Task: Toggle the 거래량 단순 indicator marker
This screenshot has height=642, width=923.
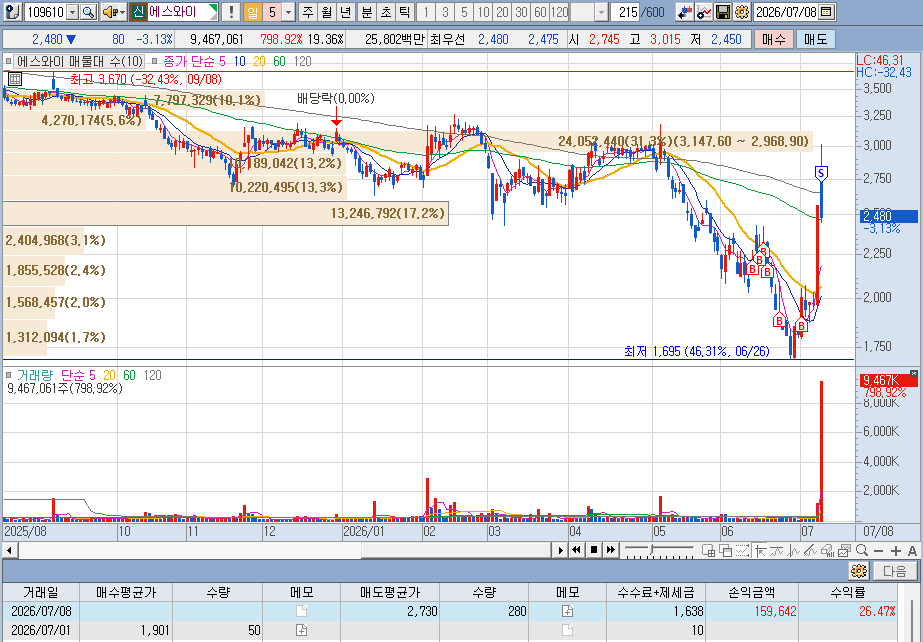Action: 9,375
